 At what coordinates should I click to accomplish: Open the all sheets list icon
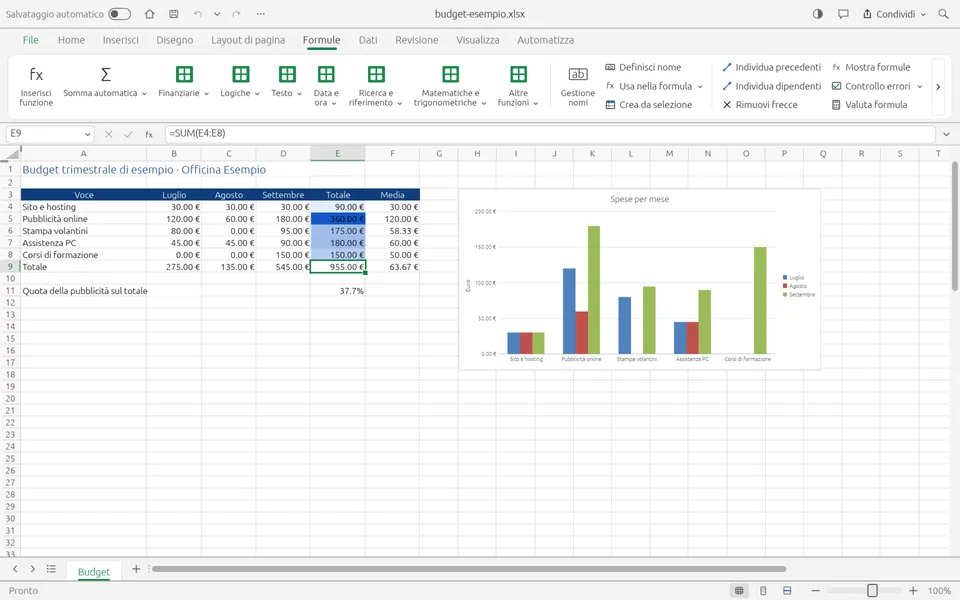pyautogui.click(x=51, y=569)
